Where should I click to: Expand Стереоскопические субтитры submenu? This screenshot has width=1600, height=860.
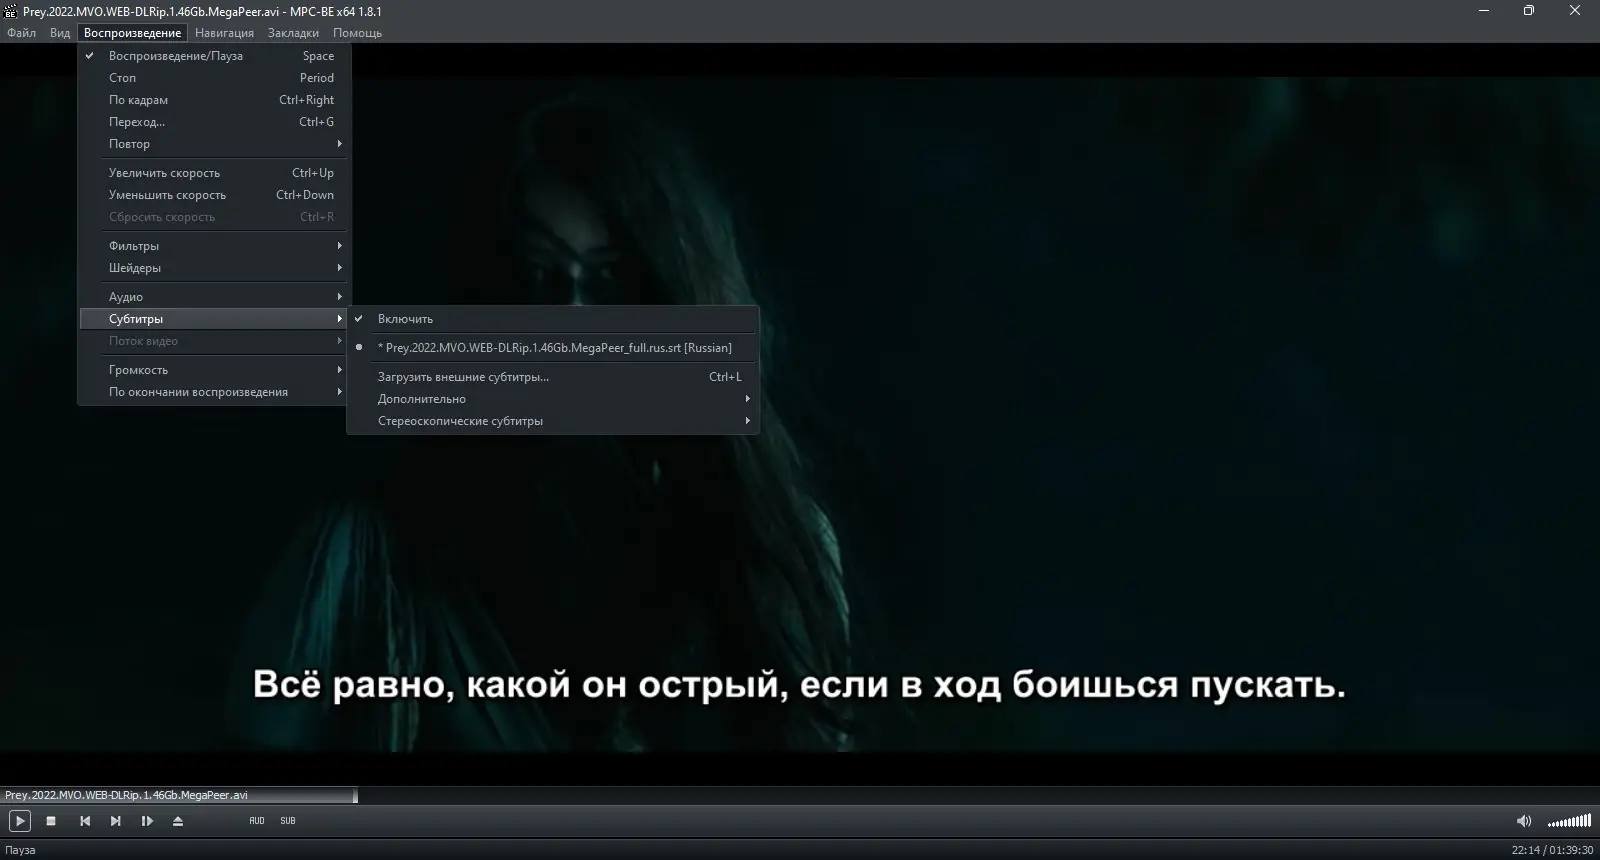553,421
